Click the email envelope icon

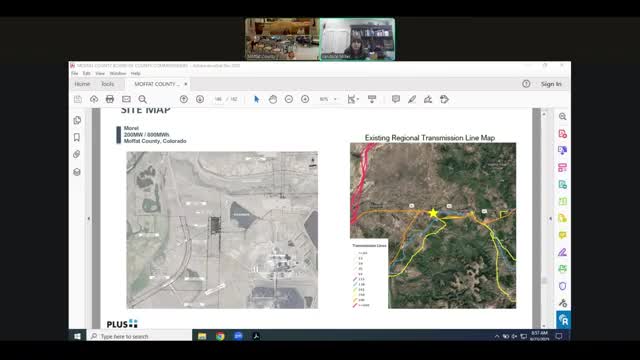click(x=126, y=99)
